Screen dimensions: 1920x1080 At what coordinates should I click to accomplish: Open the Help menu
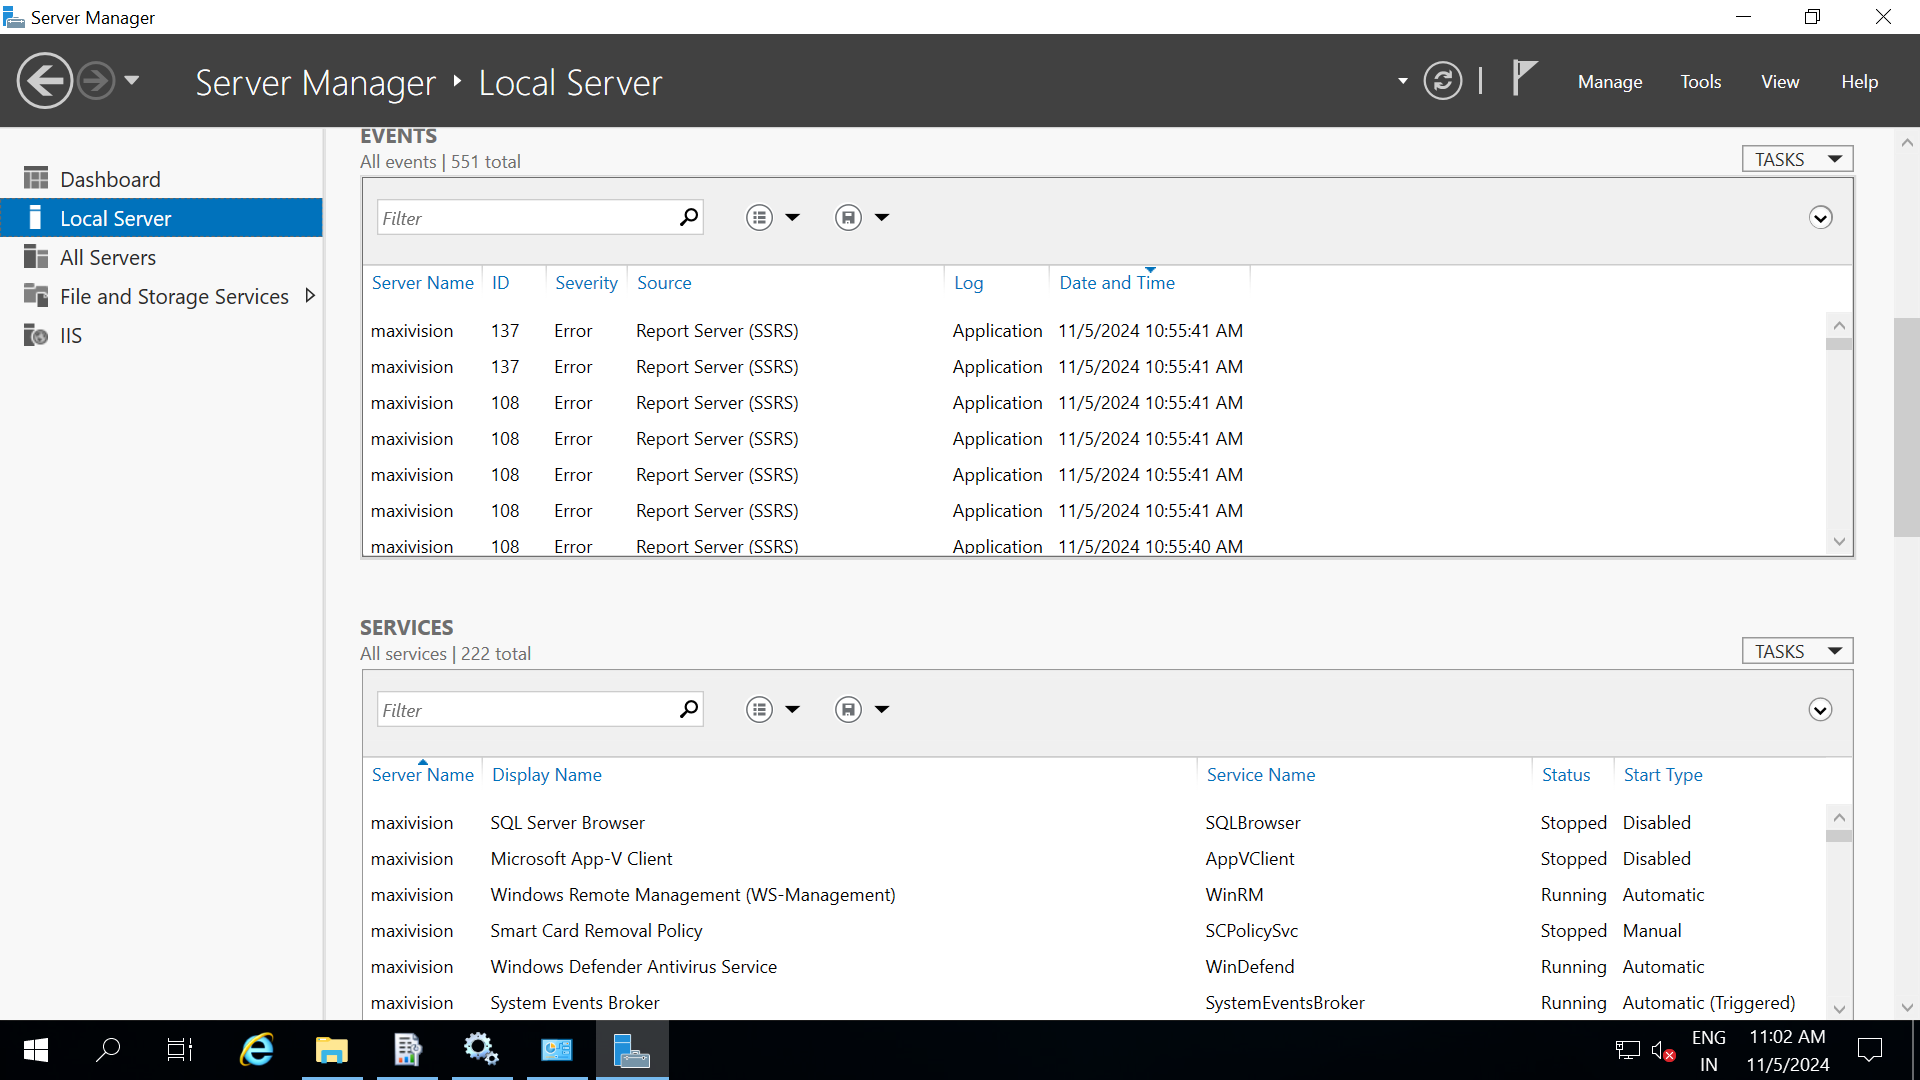click(x=1859, y=82)
